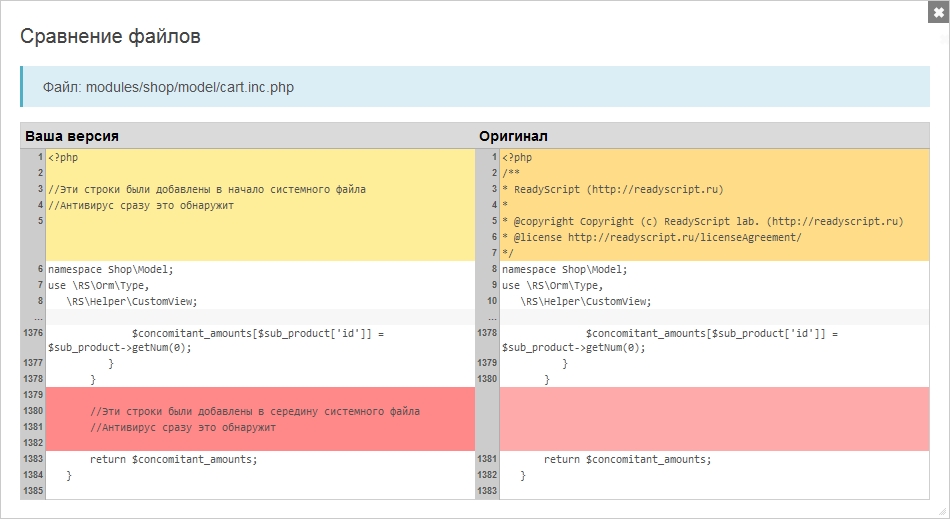Click the "Сравнение файлов" dialog title
Viewport: 950px width, 519px height.
click(111, 37)
